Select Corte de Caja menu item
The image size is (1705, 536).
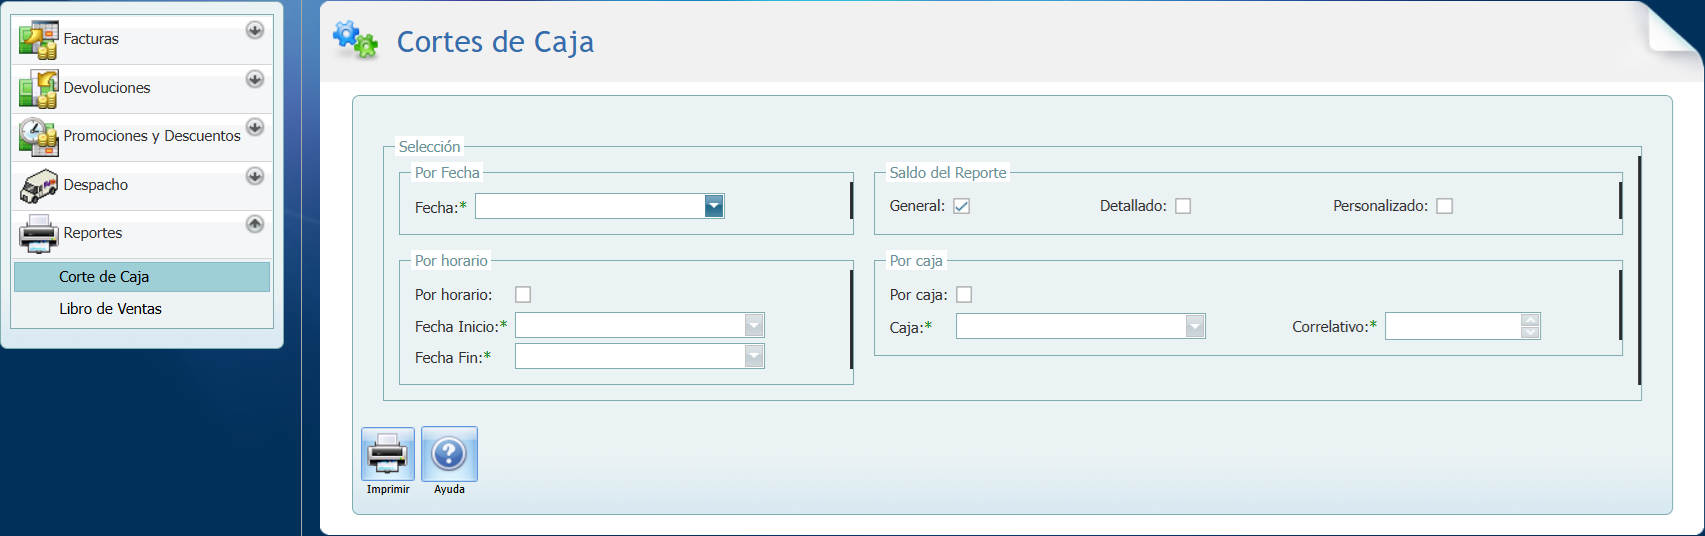[104, 277]
